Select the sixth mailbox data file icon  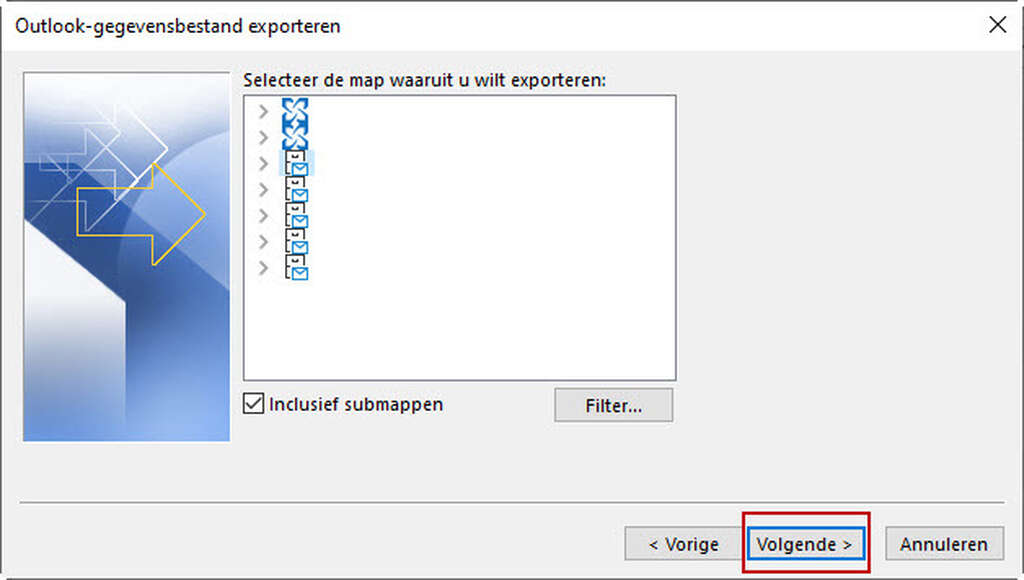click(x=296, y=242)
